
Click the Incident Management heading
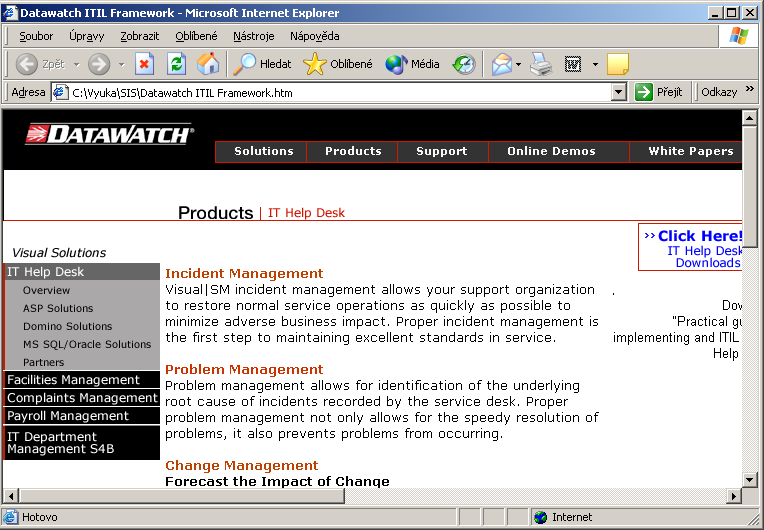point(244,273)
